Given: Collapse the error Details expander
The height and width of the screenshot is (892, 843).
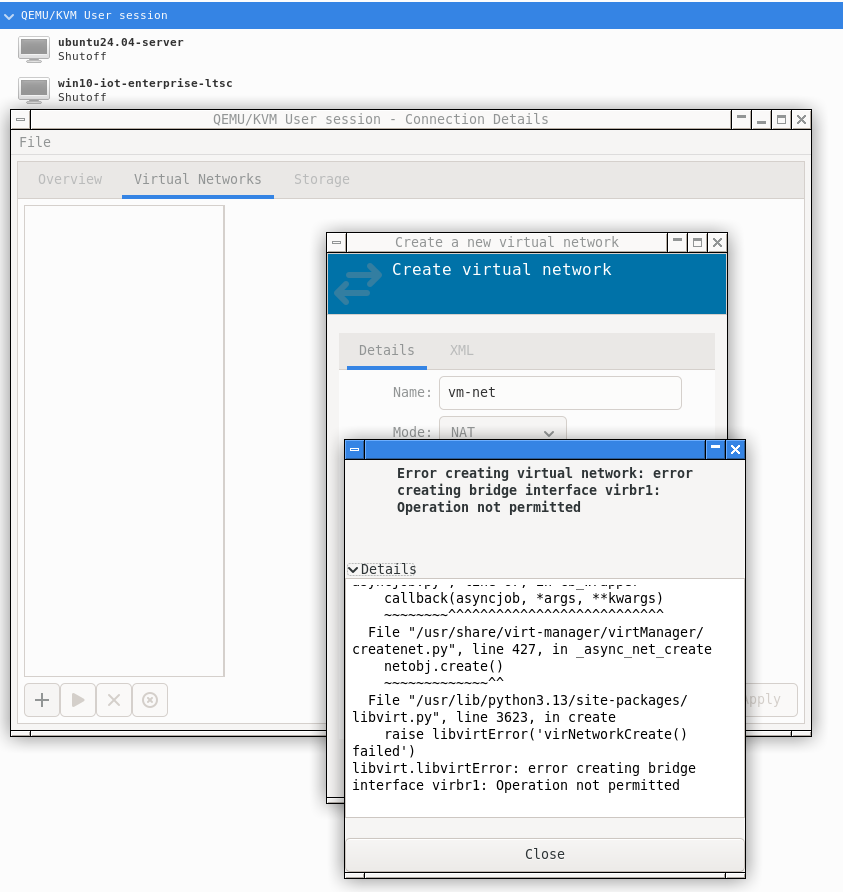Looking at the screenshot, I should point(382,569).
